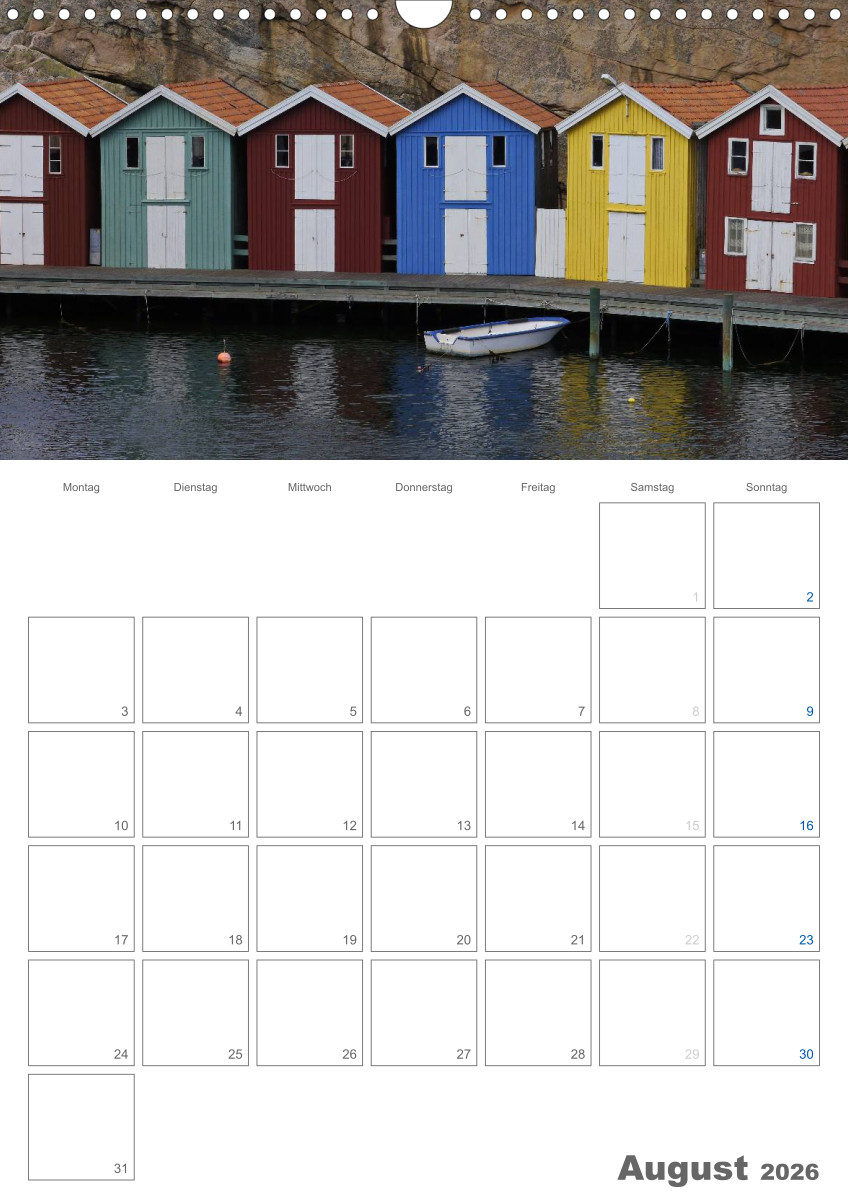Click the Saturday cell numbered 15
This screenshot has width=848, height=1200.
(652, 784)
